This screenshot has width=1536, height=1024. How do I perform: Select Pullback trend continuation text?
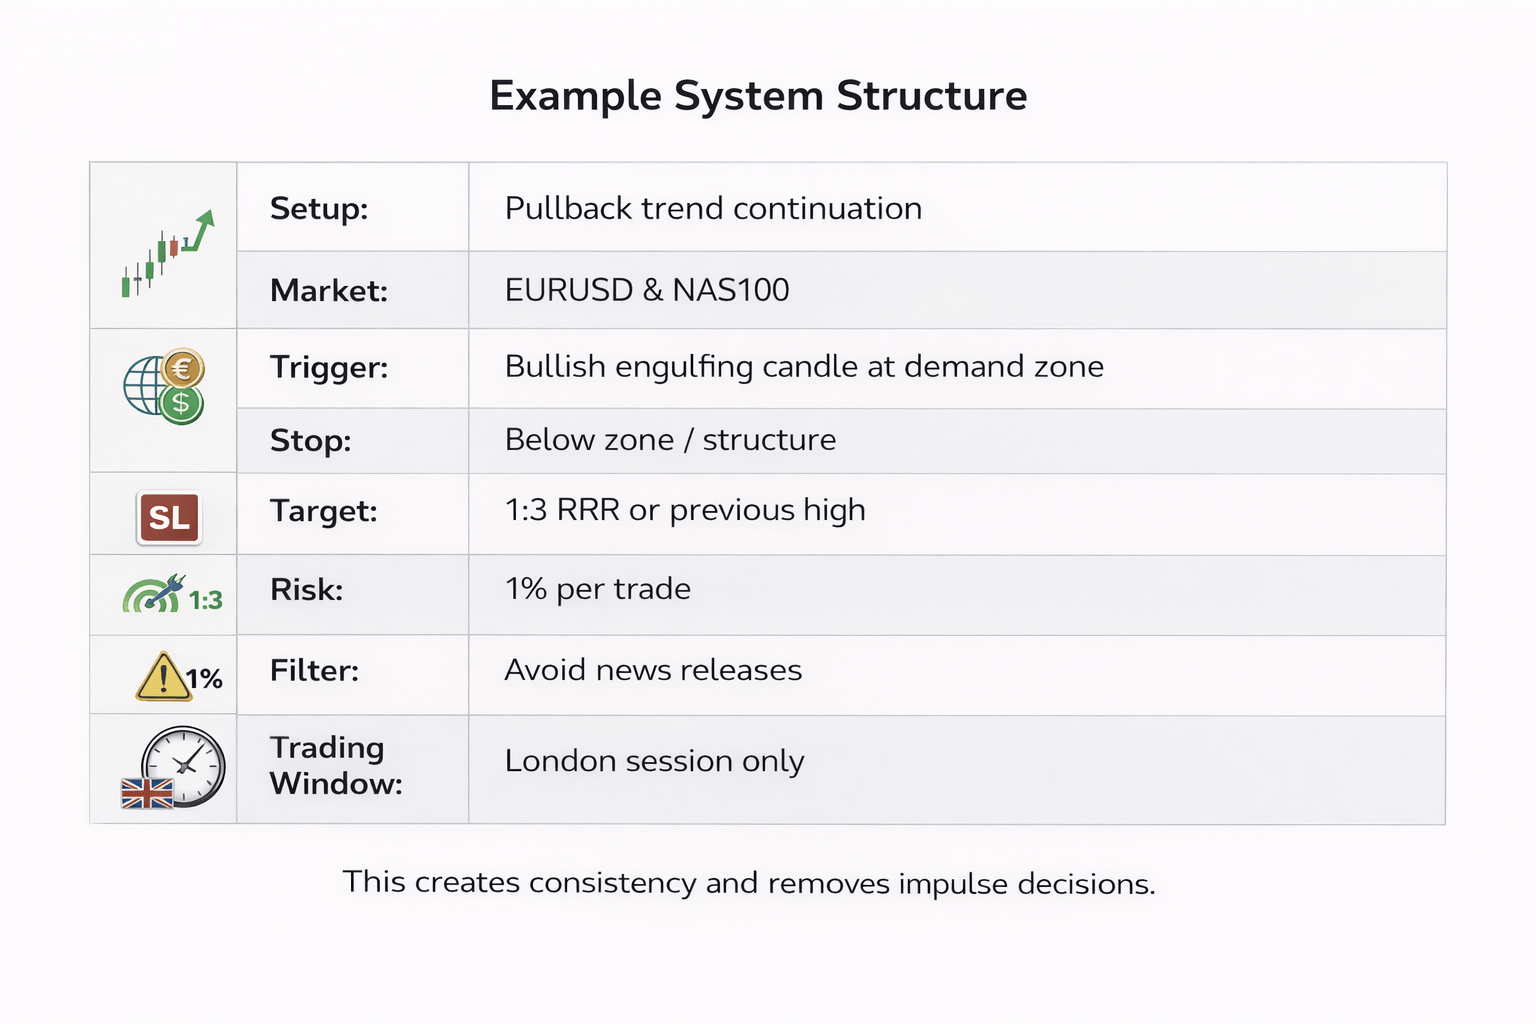point(713,208)
